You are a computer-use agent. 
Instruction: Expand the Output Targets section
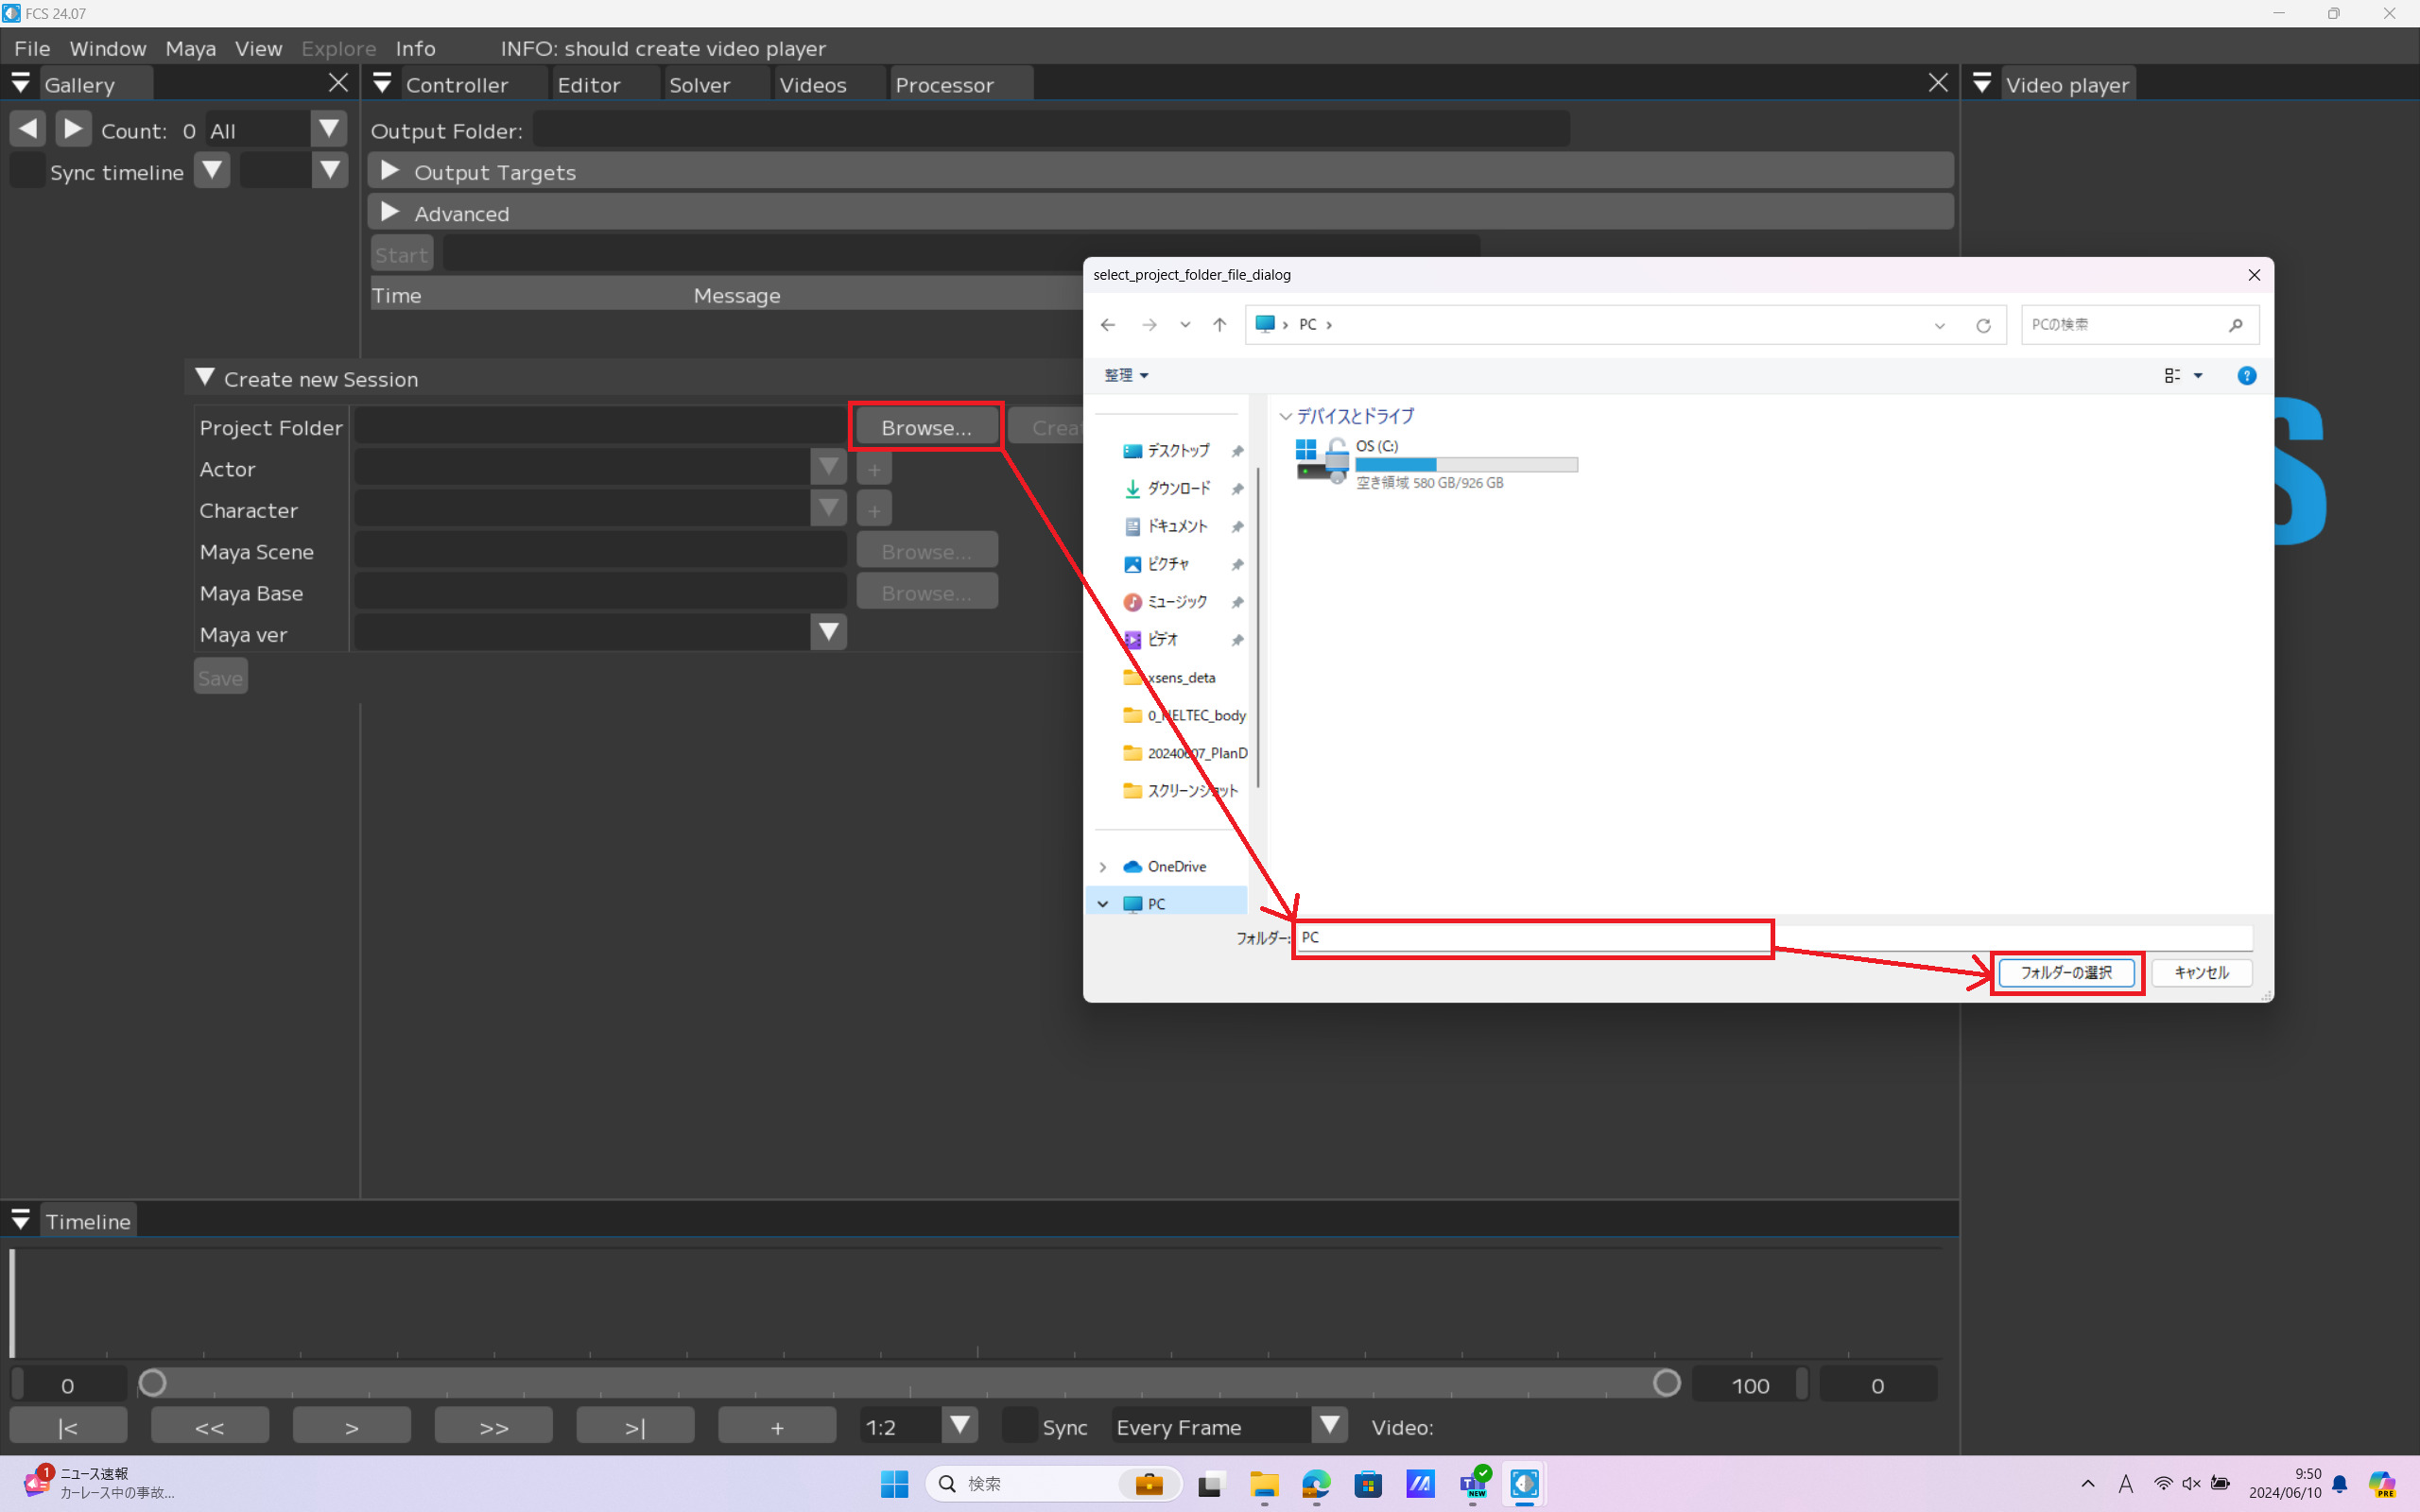pos(390,171)
